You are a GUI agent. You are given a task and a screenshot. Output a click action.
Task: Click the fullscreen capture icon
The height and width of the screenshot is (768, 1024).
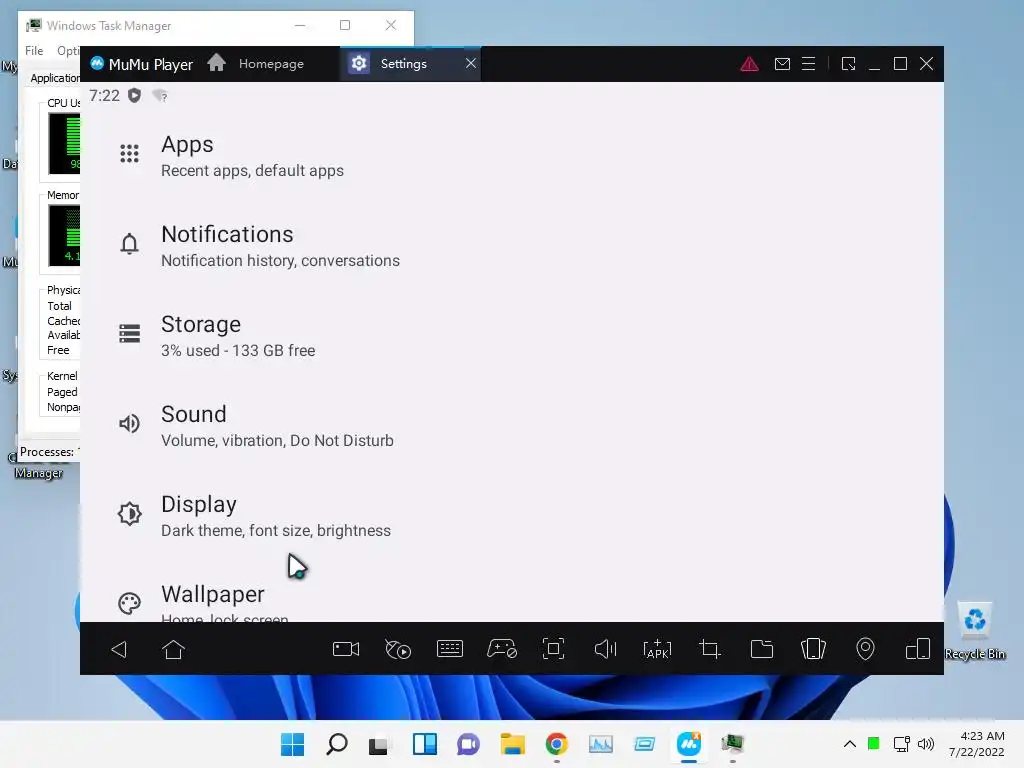coord(554,649)
